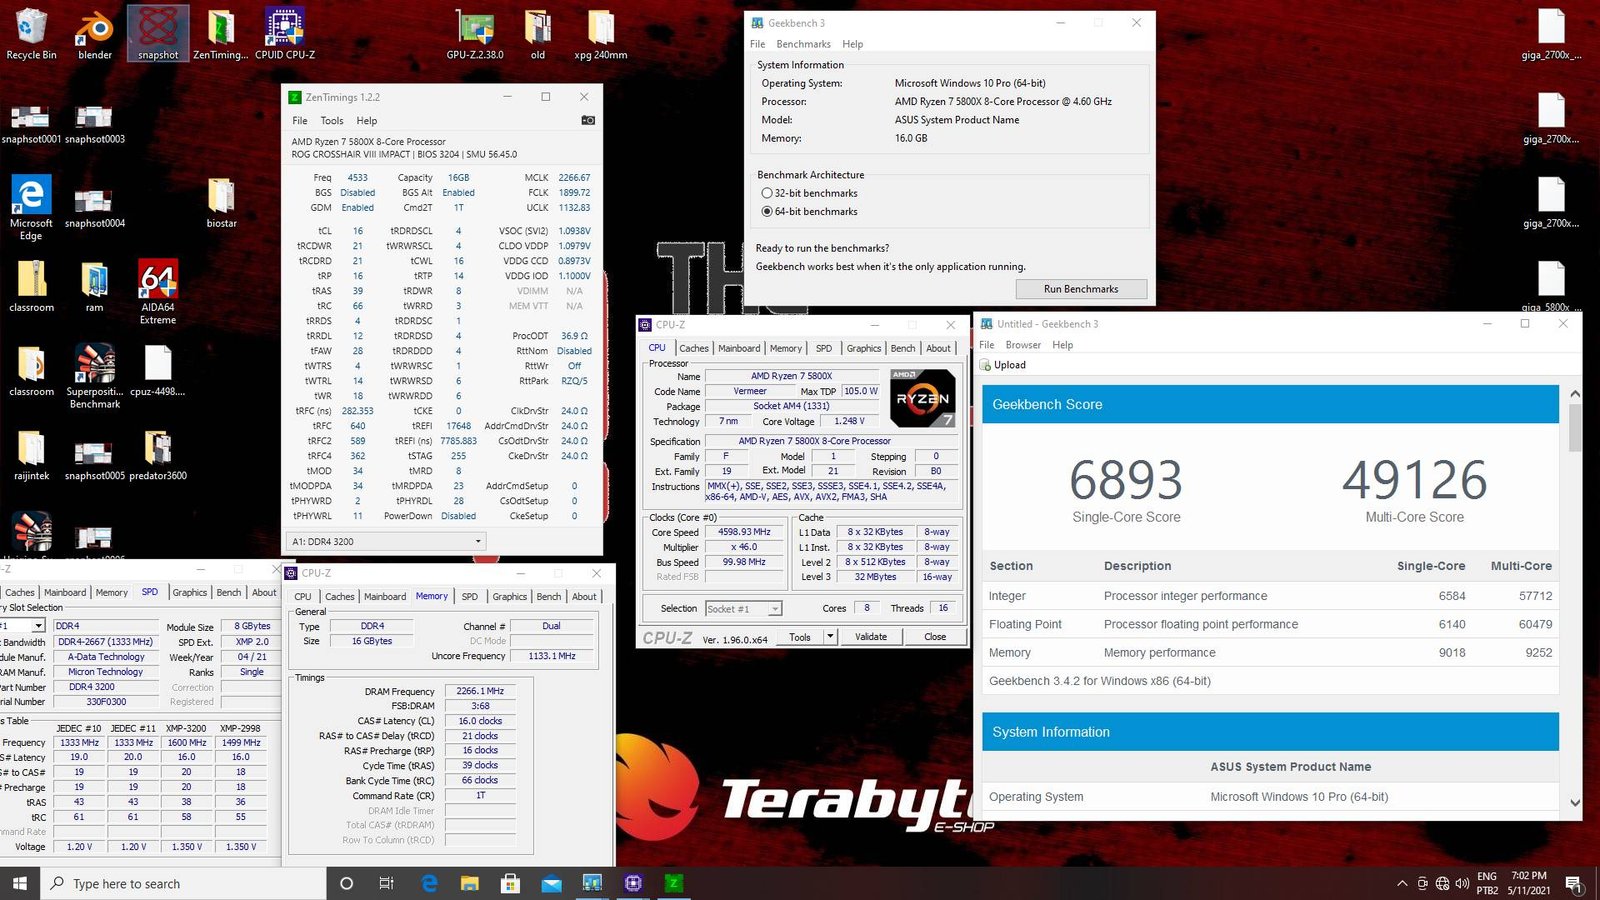This screenshot has width=1600, height=900.
Task: Open the snaphsot0004 desktop file
Action: [x=95, y=208]
